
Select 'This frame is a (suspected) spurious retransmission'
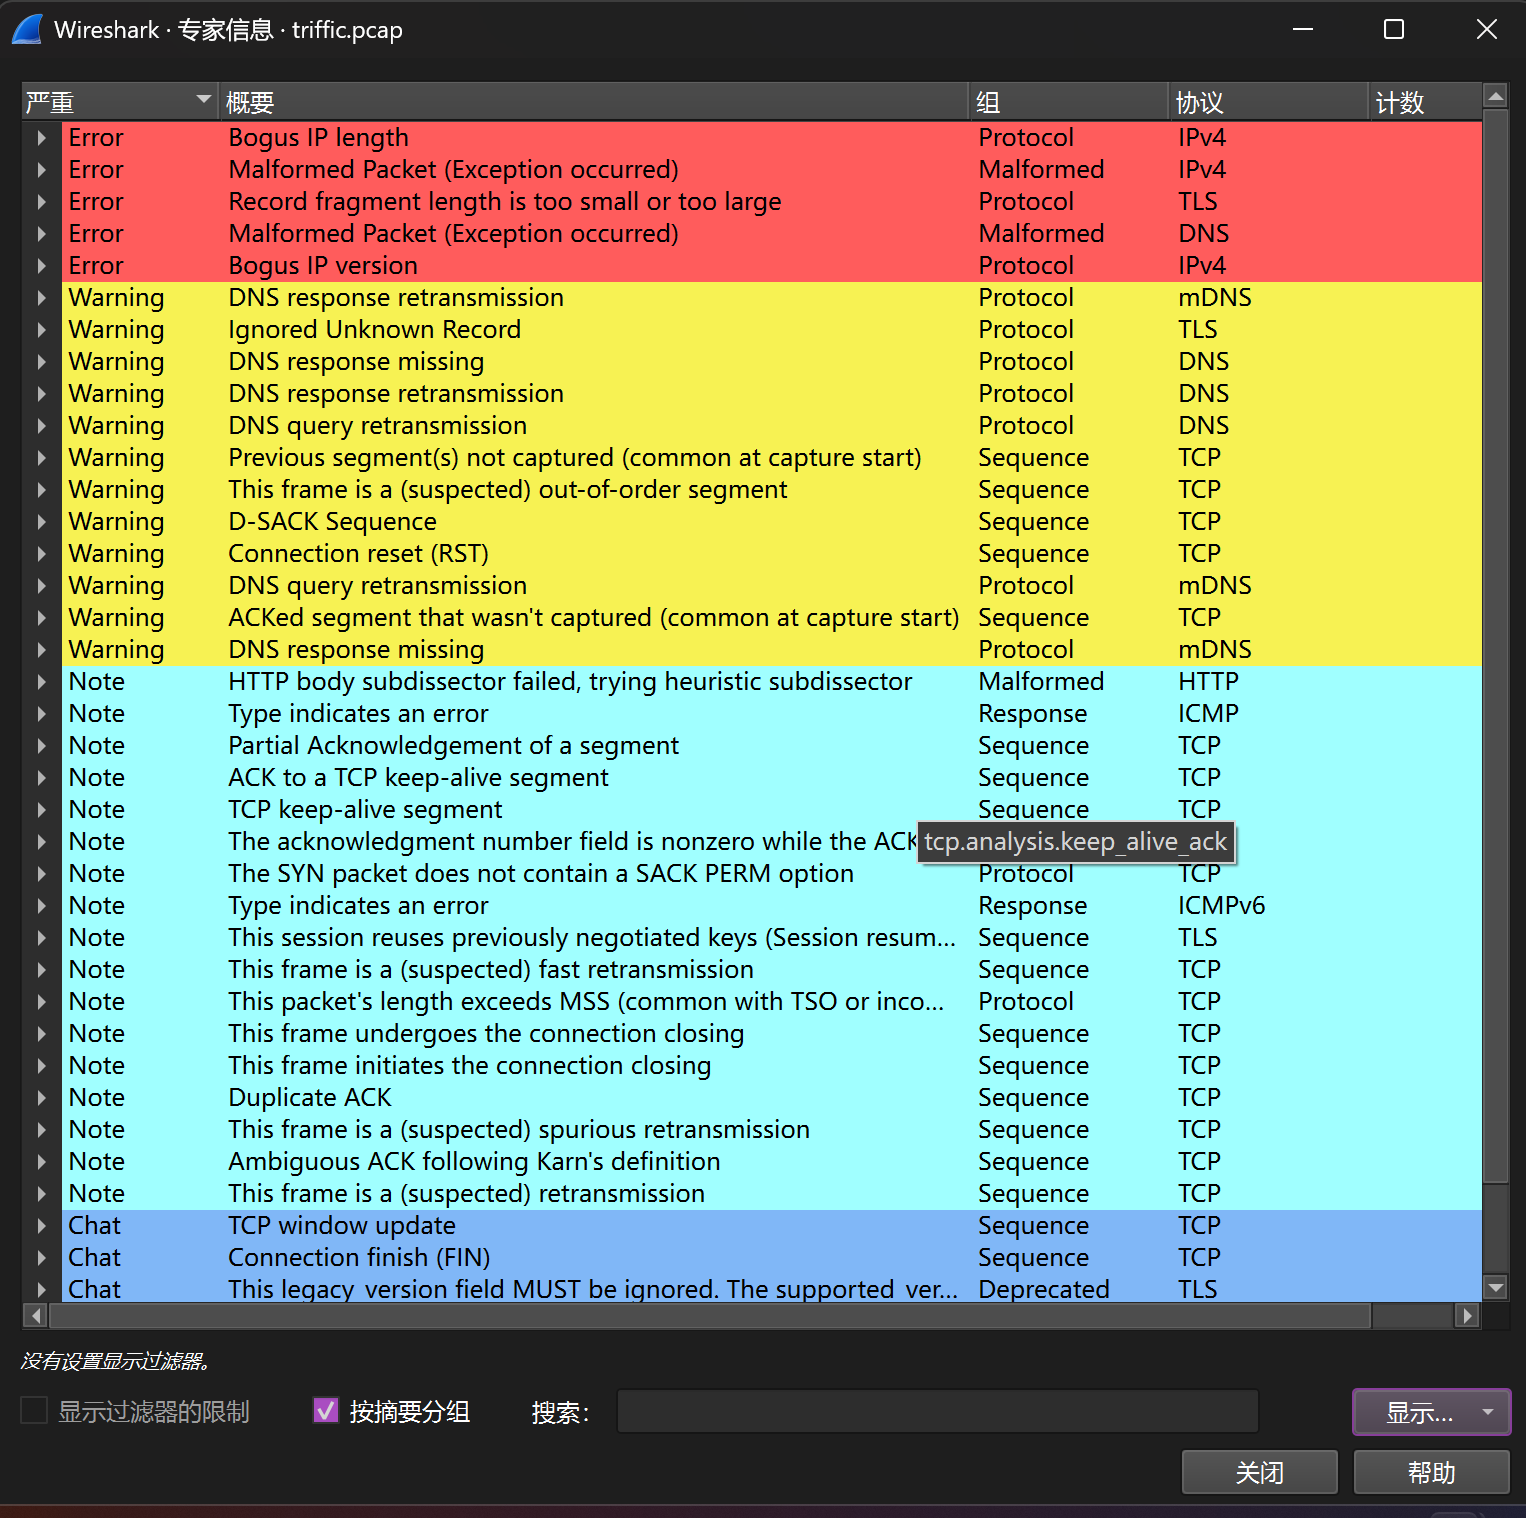tap(519, 1130)
